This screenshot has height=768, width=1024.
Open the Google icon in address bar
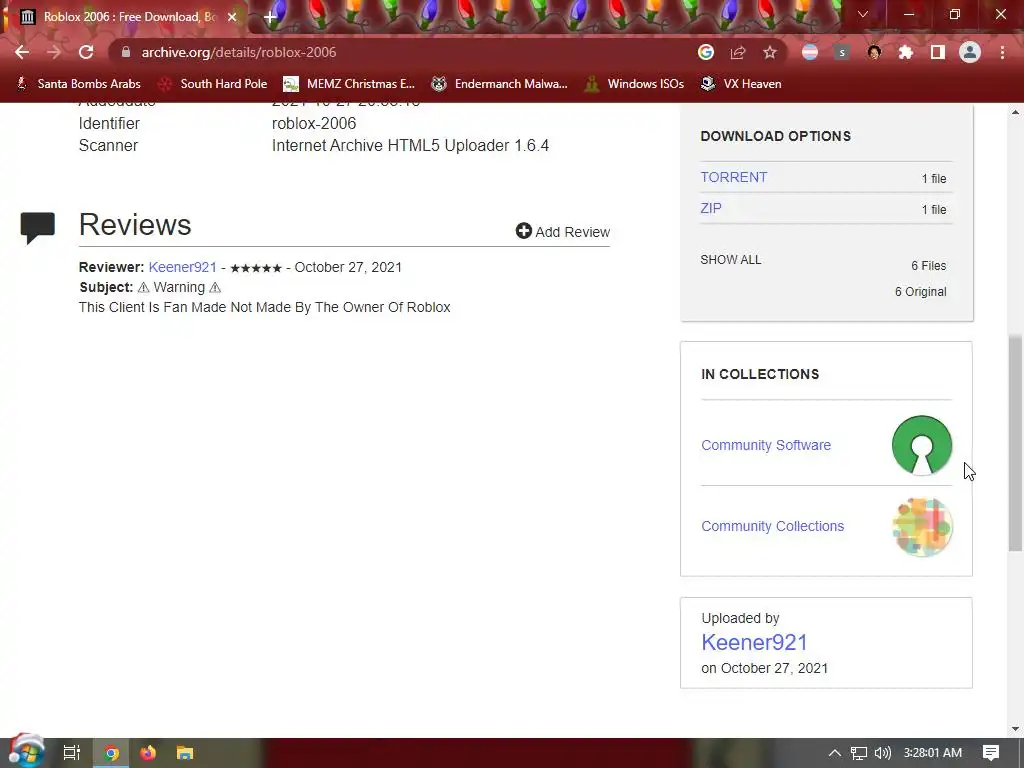click(x=706, y=52)
